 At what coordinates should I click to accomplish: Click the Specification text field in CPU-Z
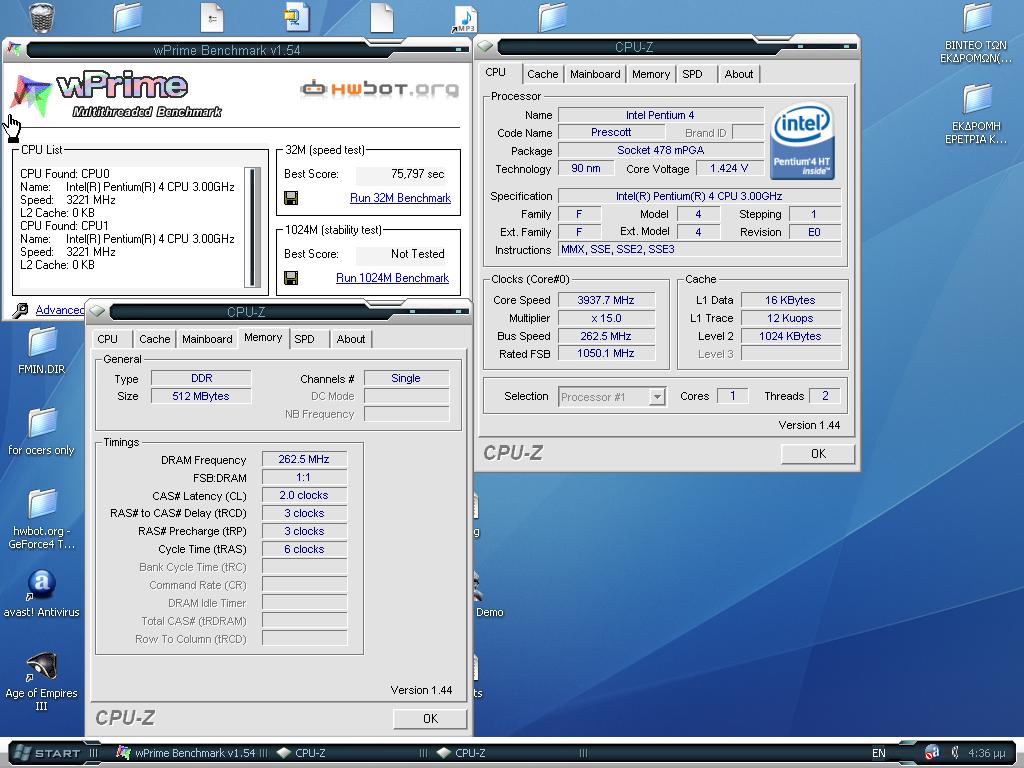pyautogui.click(x=699, y=196)
